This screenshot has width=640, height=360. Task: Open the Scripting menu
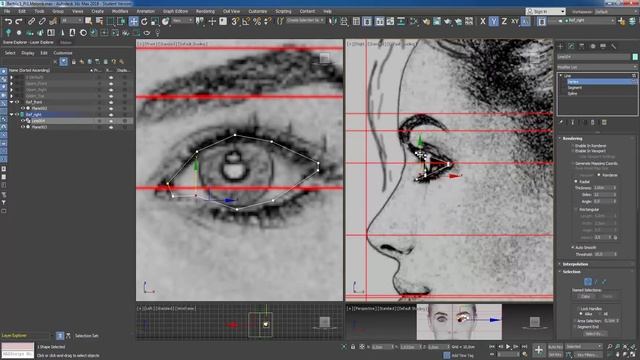tap(283, 11)
